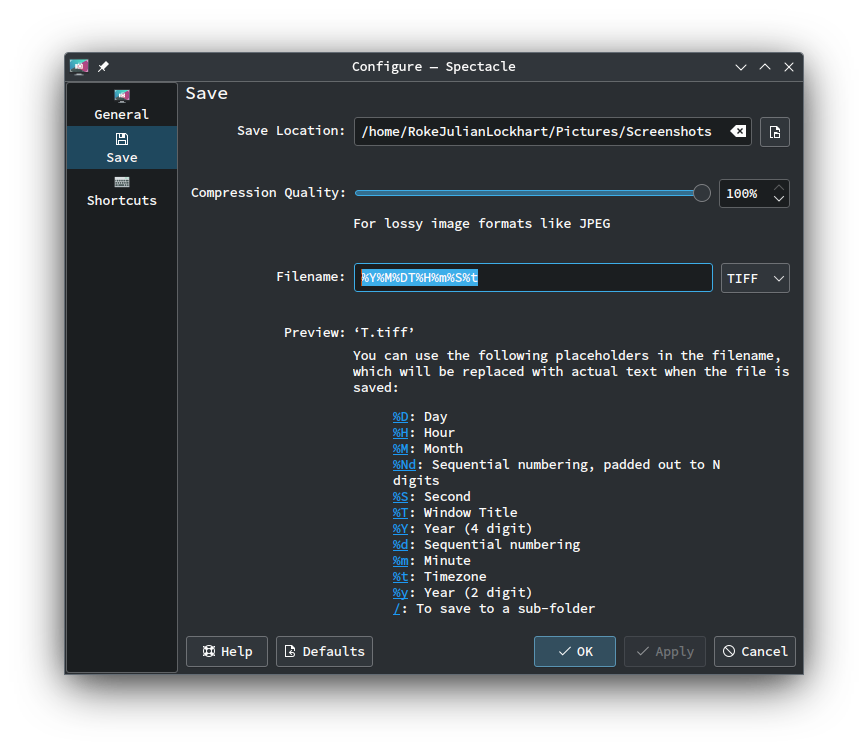Expand the TIFF file format dropdown
The width and height of the screenshot is (868, 751).
tap(755, 278)
